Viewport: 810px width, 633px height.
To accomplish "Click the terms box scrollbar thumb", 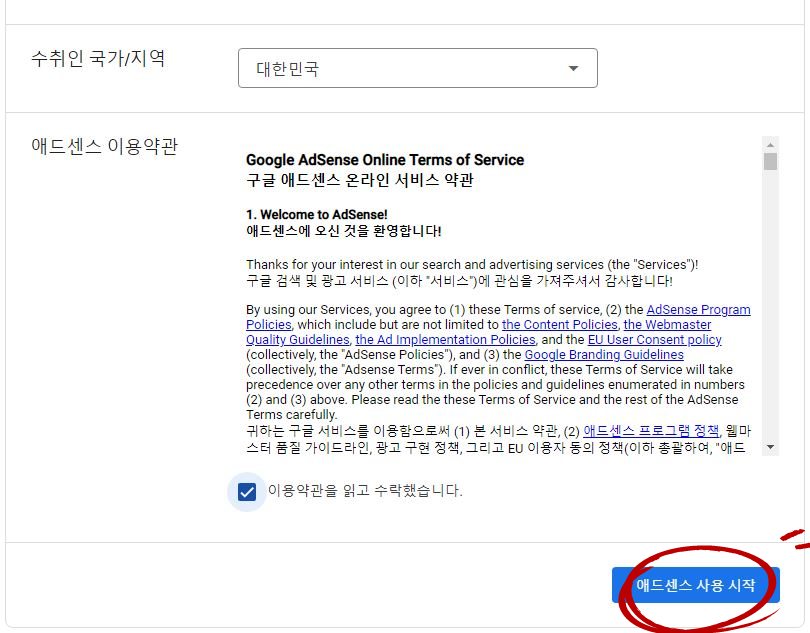I will click(770, 161).
